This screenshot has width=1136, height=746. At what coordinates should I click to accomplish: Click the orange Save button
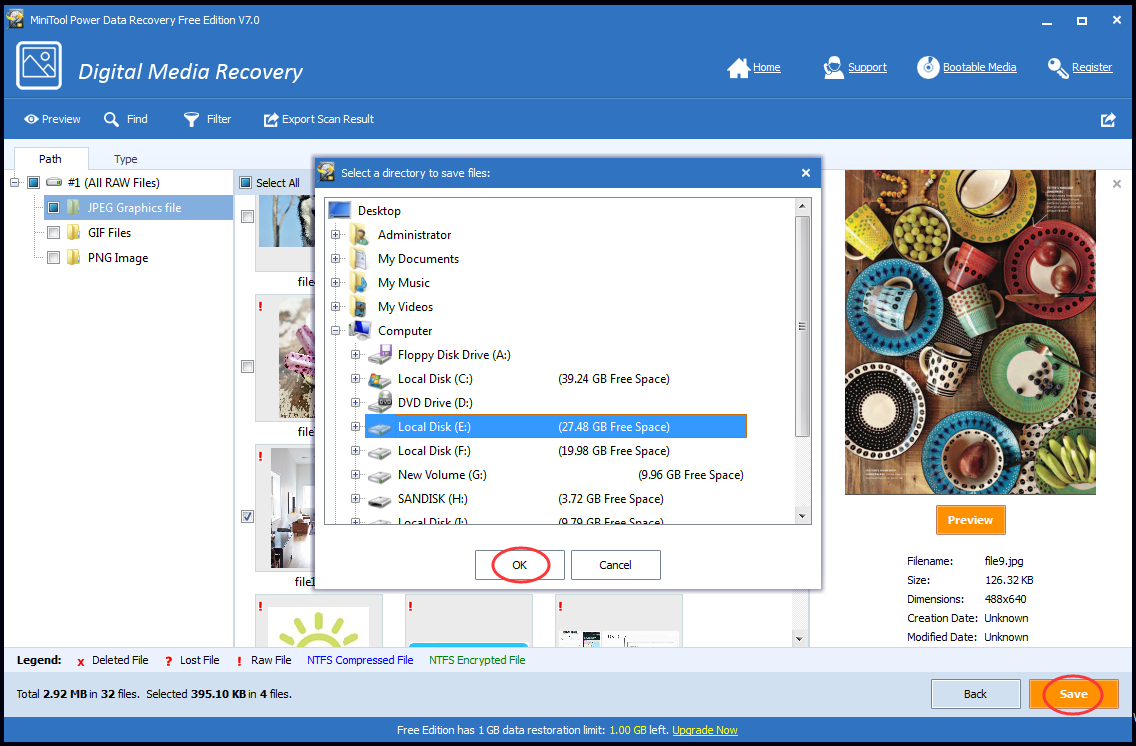click(x=1074, y=694)
